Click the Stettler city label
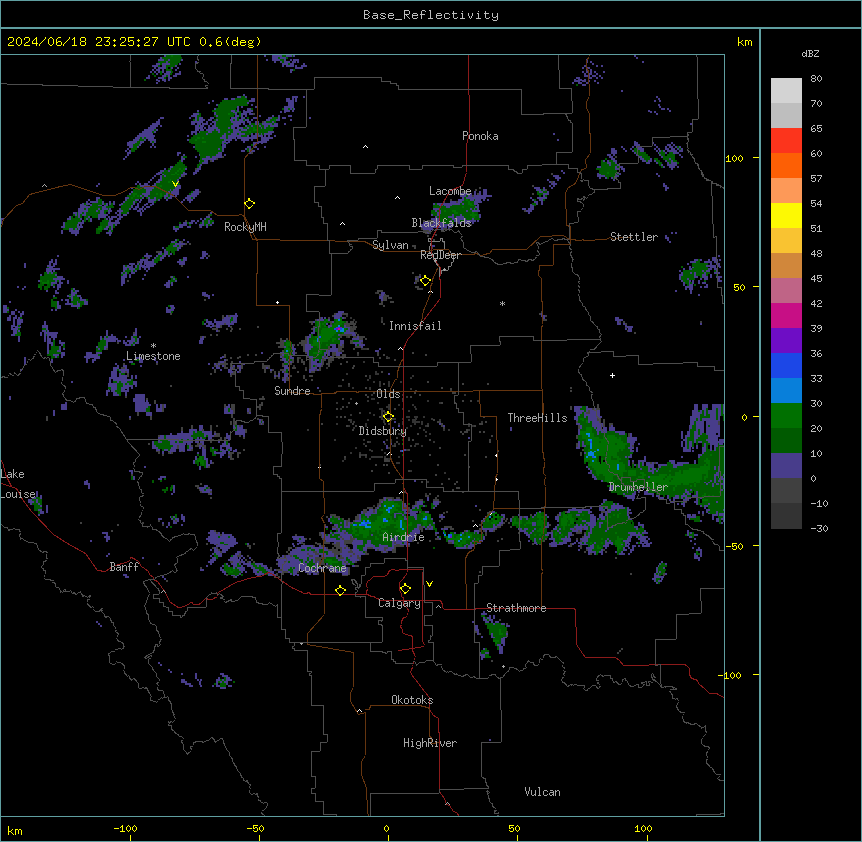The image size is (862, 842). coord(634,237)
